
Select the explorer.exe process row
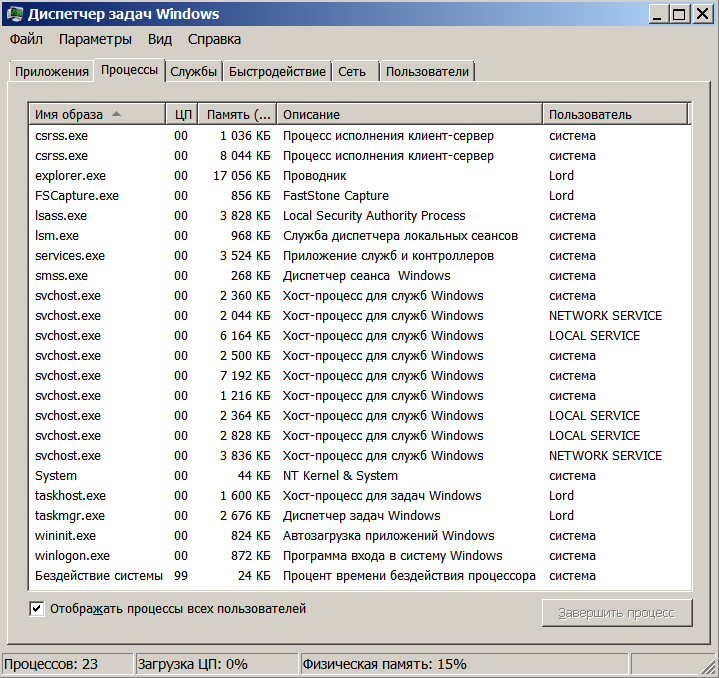(x=360, y=176)
